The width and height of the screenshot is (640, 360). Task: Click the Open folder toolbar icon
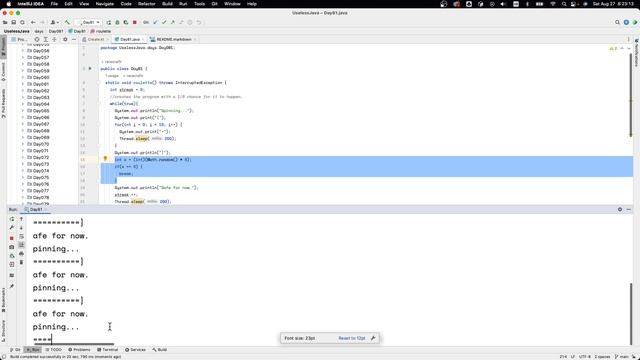(5, 22)
